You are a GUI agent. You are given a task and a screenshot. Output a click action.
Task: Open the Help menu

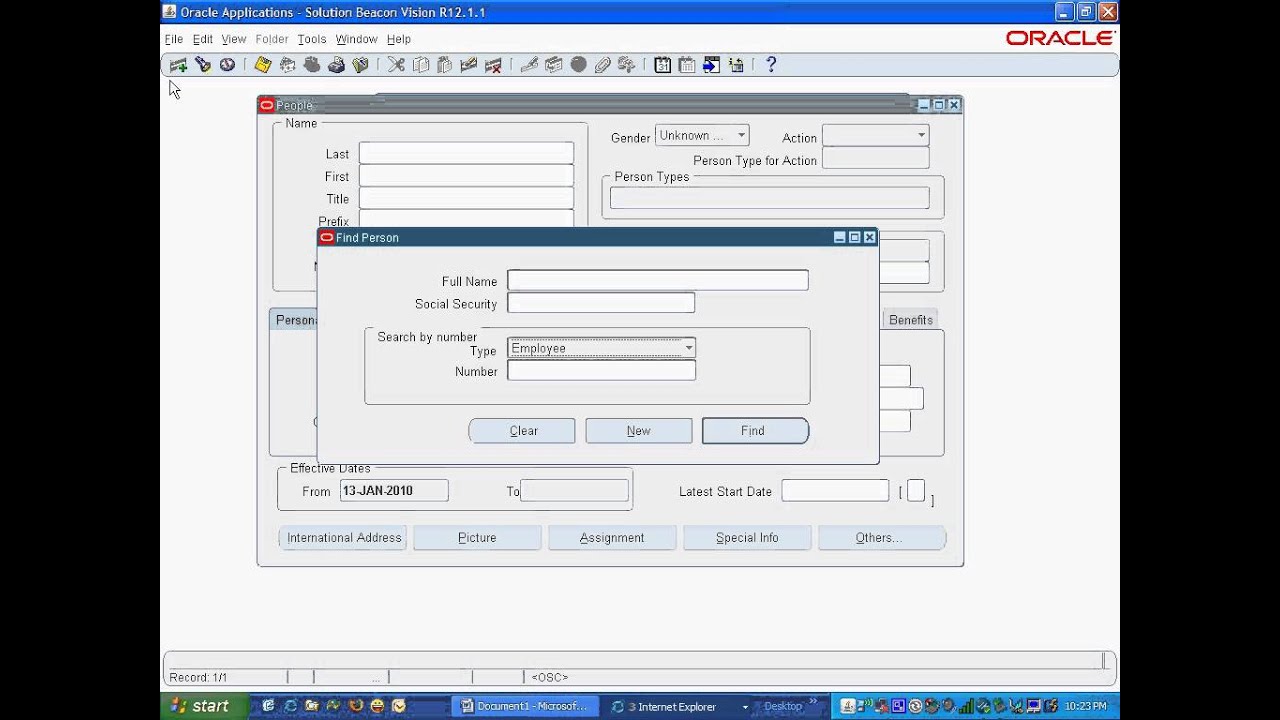click(x=399, y=39)
